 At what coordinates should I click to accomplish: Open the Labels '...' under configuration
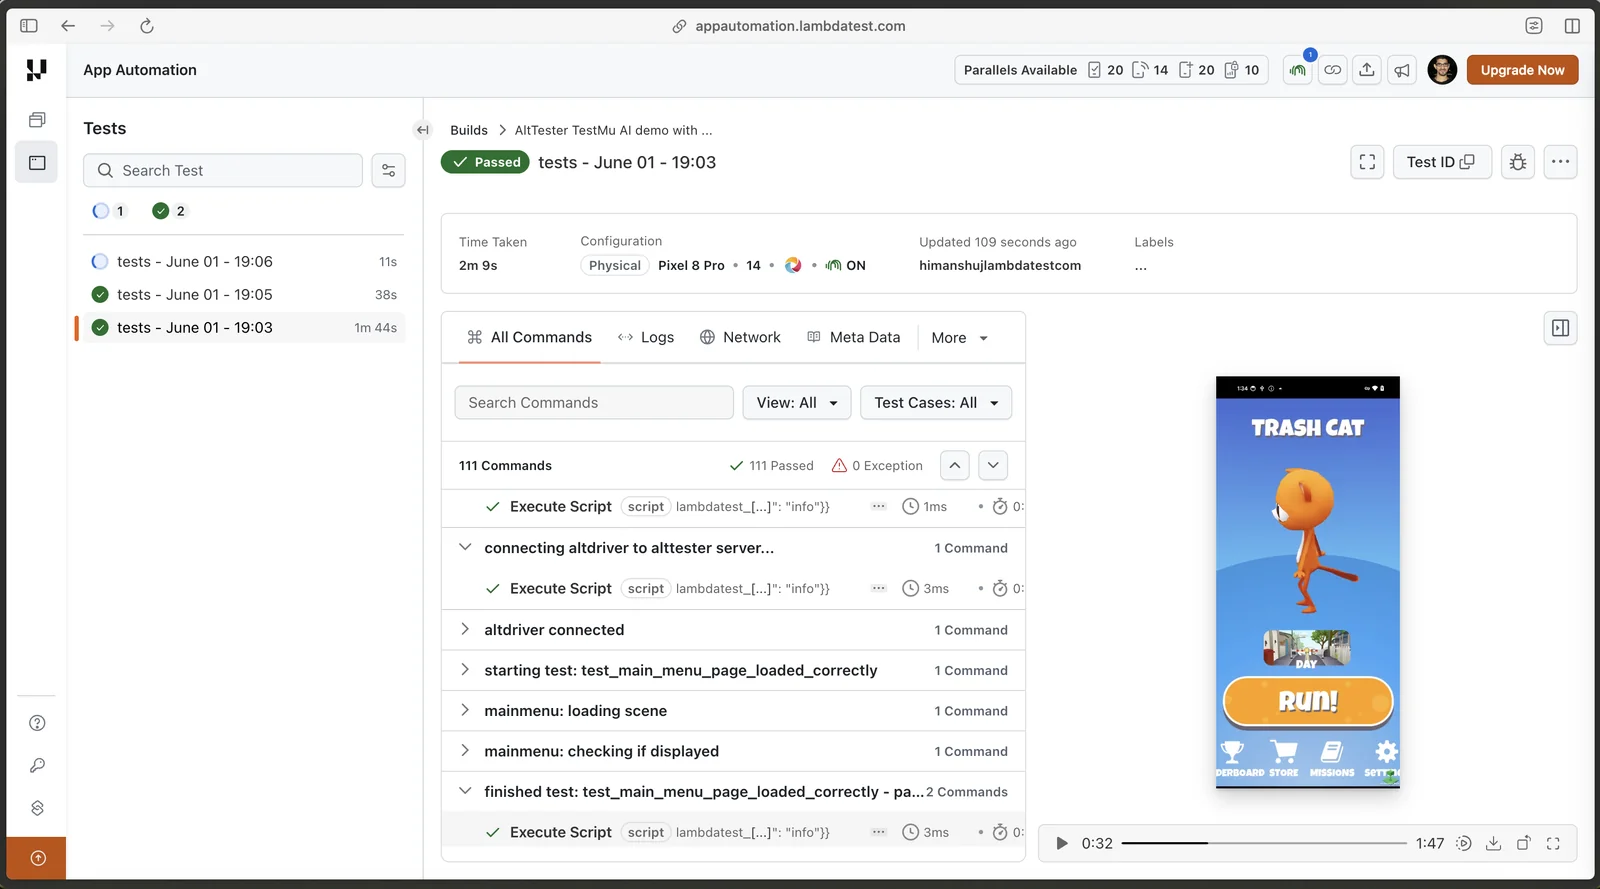pyautogui.click(x=1141, y=266)
